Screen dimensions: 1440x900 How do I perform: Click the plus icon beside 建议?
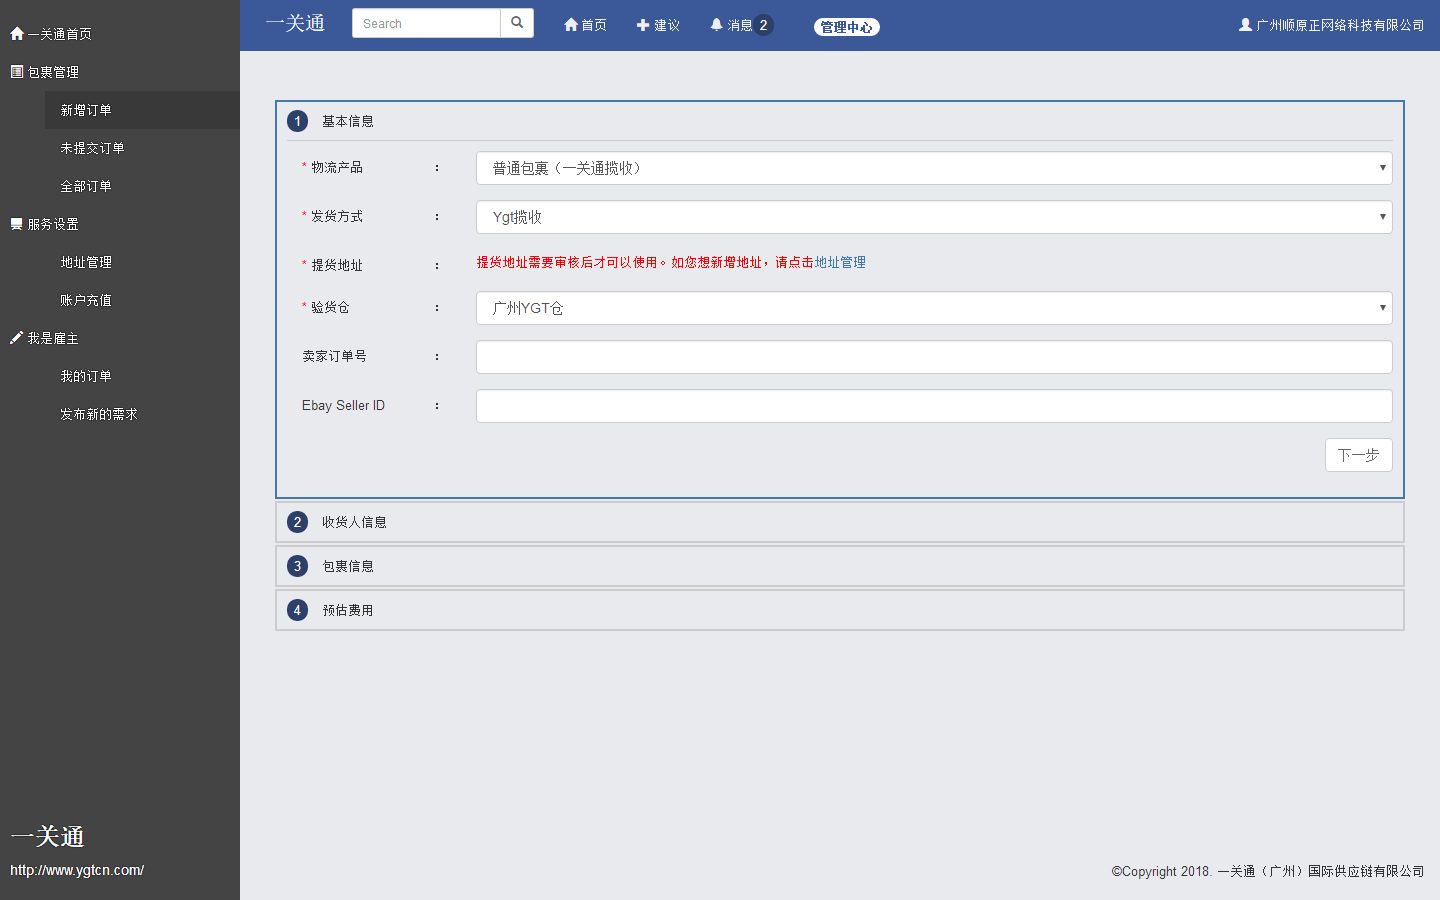pyautogui.click(x=643, y=25)
